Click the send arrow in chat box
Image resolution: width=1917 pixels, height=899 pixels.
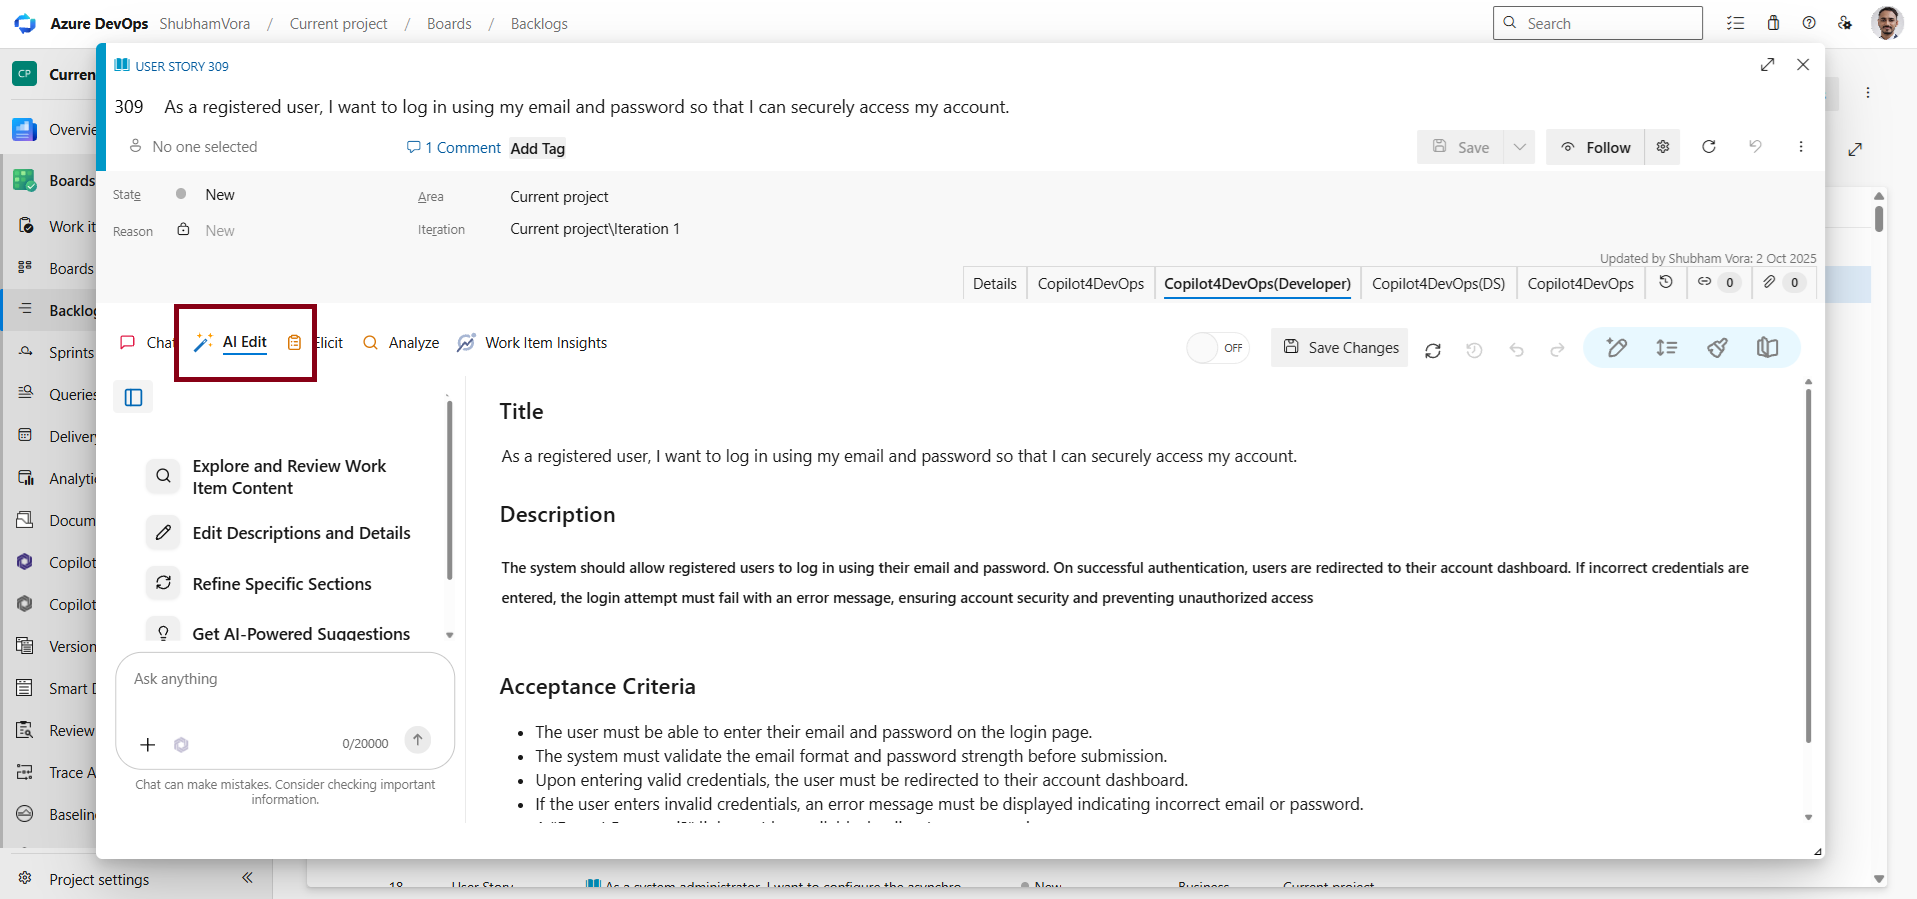pyautogui.click(x=418, y=740)
